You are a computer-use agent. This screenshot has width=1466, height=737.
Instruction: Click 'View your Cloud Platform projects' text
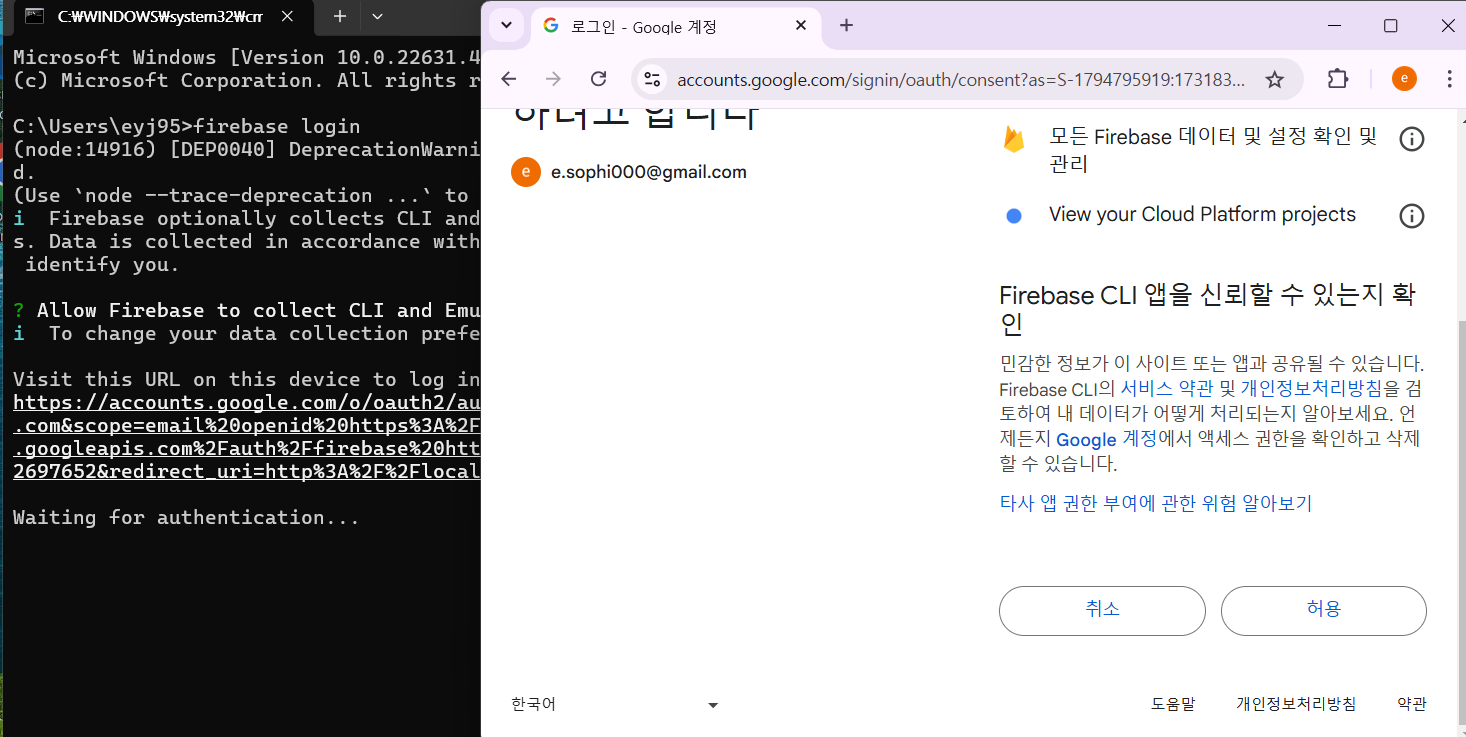1202,215
